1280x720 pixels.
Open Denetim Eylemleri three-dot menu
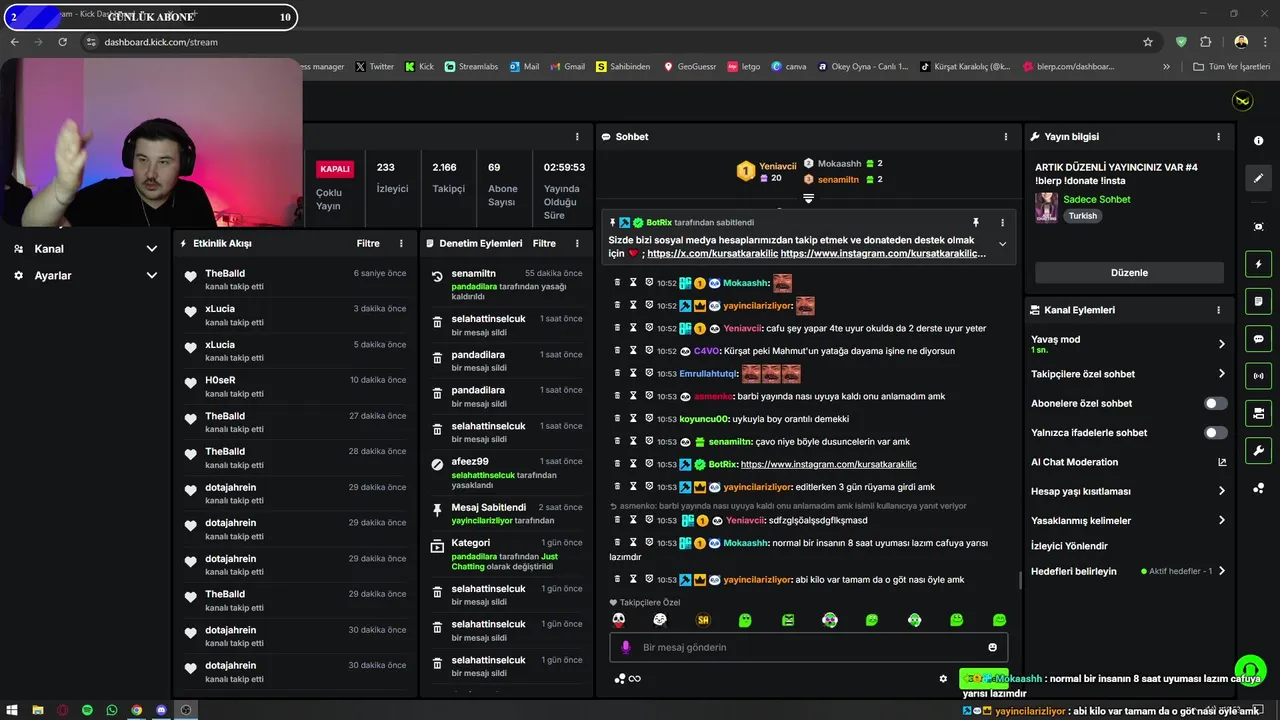pyautogui.click(x=577, y=243)
